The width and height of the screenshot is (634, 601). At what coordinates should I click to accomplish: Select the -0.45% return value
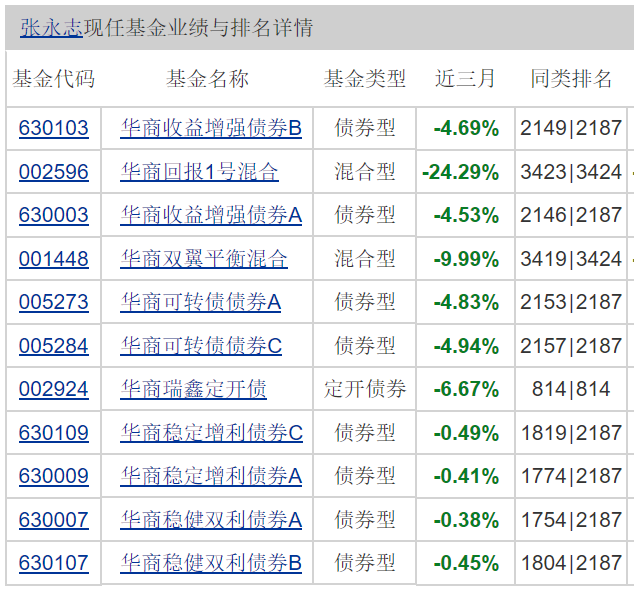466,563
